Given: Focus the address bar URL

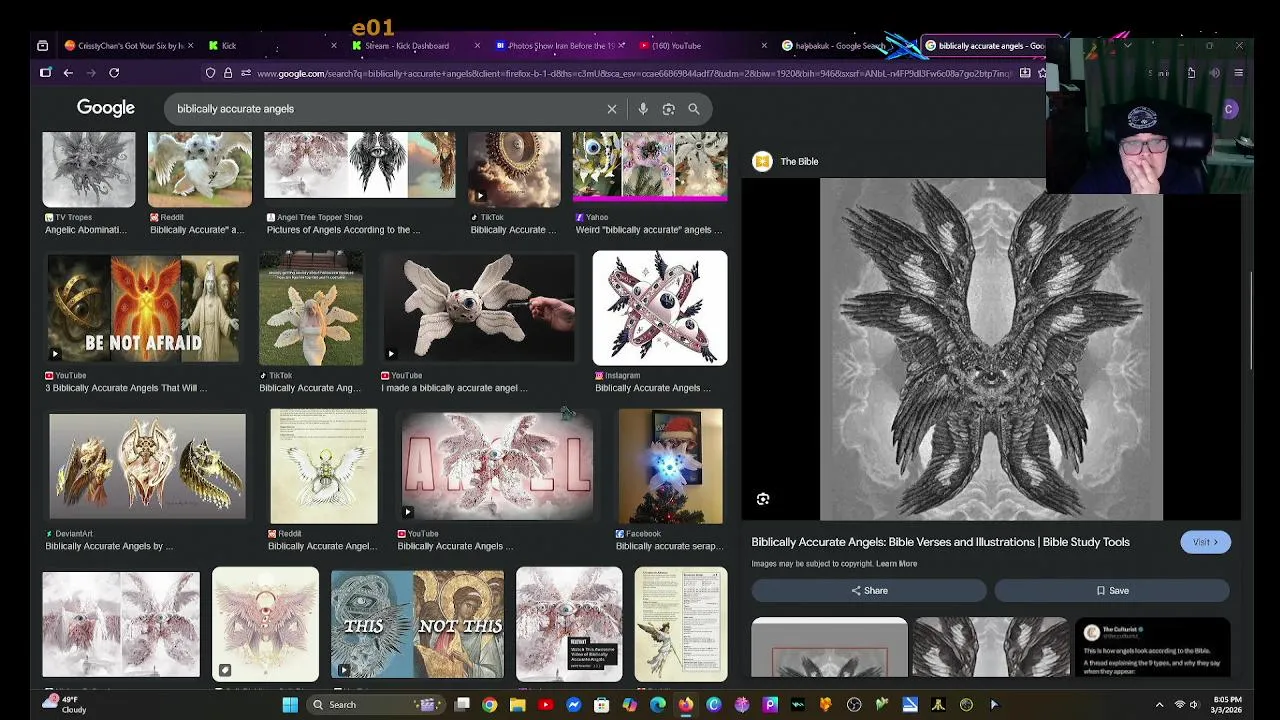Looking at the screenshot, I should tap(635, 73).
